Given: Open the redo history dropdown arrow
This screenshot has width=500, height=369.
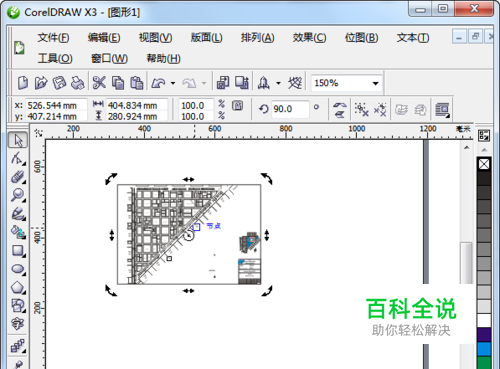Looking at the screenshot, I should [204, 83].
